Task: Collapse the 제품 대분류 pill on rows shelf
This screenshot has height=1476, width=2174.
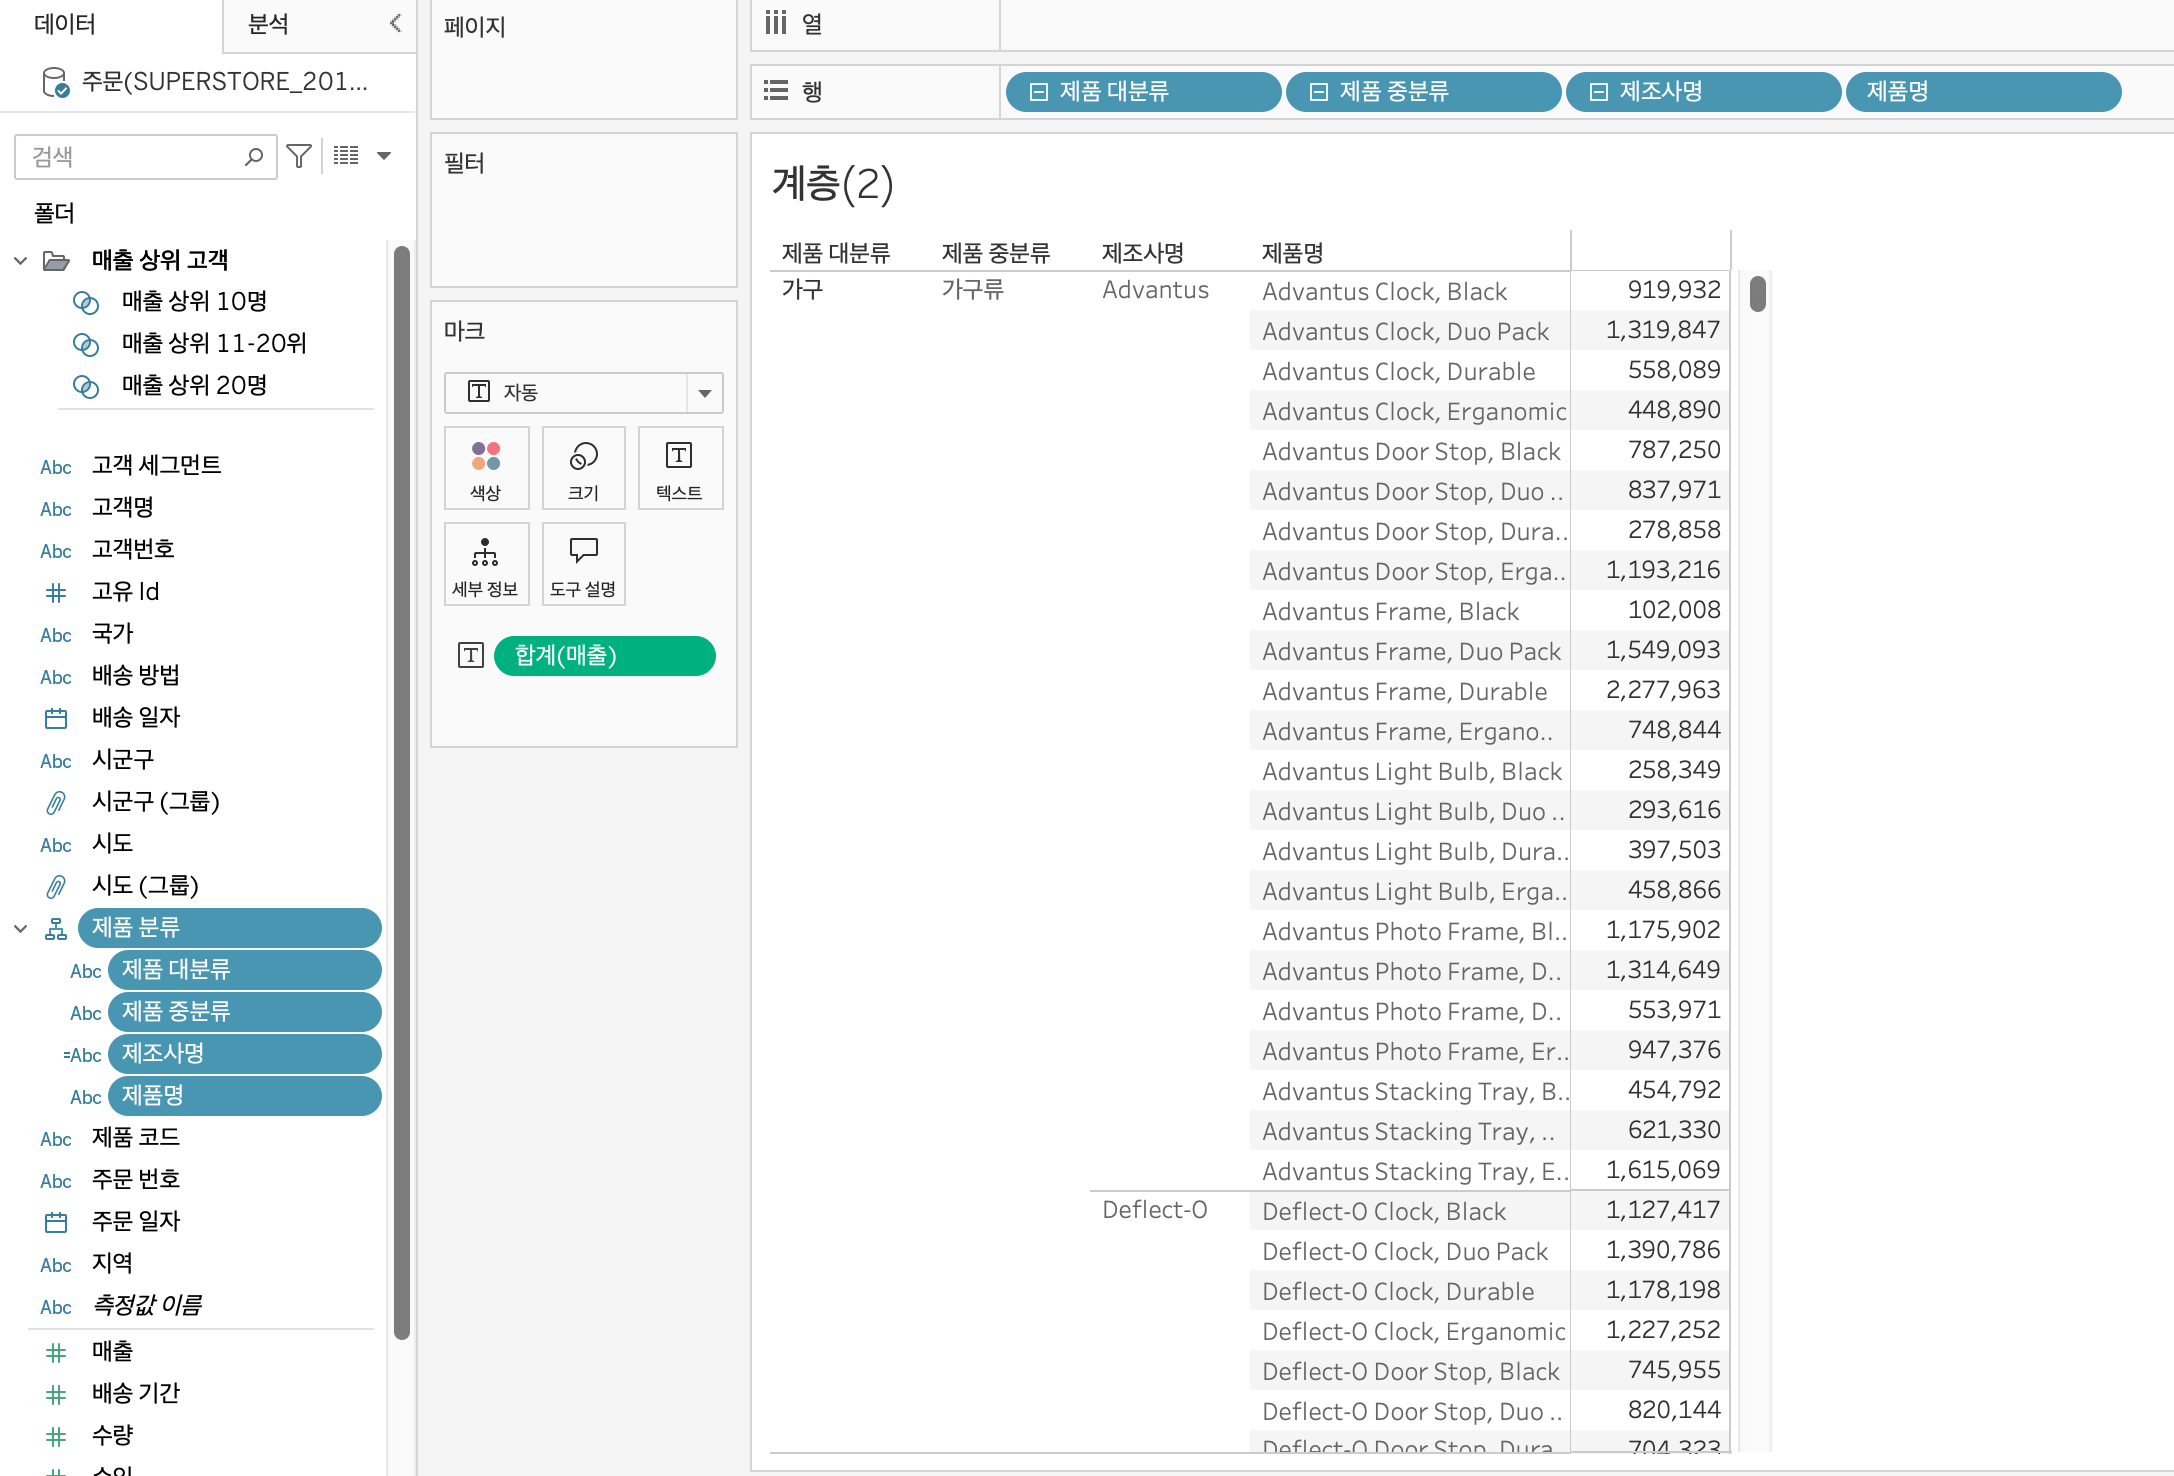Action: point(1039,92)
